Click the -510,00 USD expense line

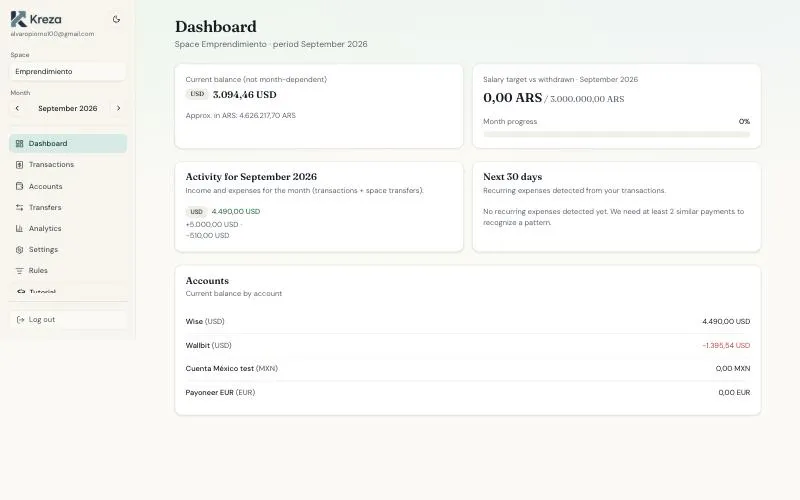point(207,235)
